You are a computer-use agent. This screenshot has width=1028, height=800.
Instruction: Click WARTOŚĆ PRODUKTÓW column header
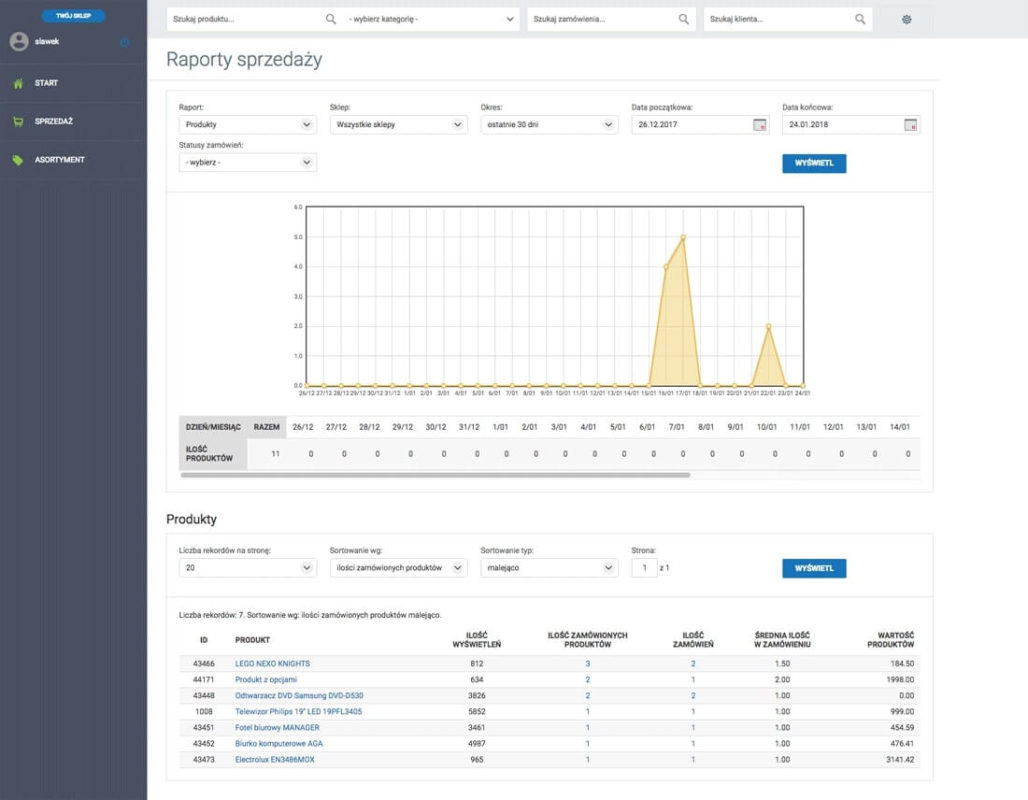[890, 640]
